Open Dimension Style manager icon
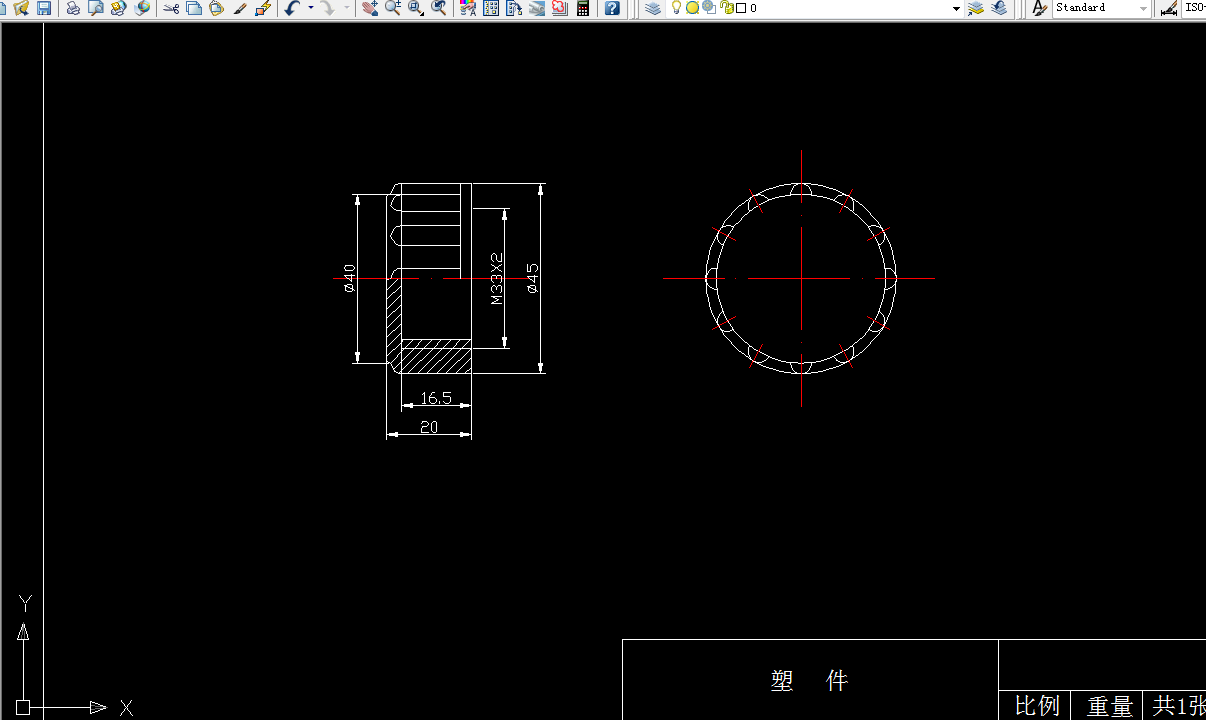The height and width of the screenshot is (720, 1206). tap(1168, 8)
